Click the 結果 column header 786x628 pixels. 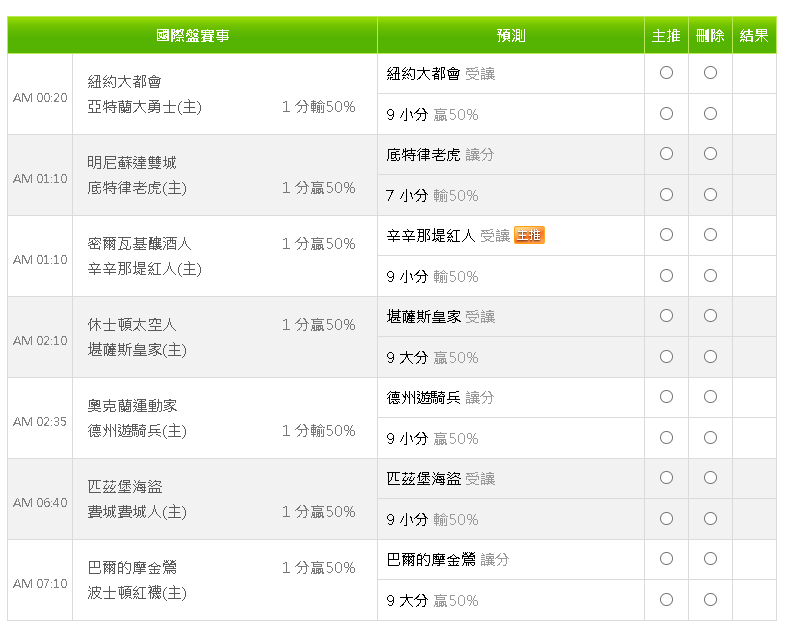pyautogui.click(x=754, y=36)
